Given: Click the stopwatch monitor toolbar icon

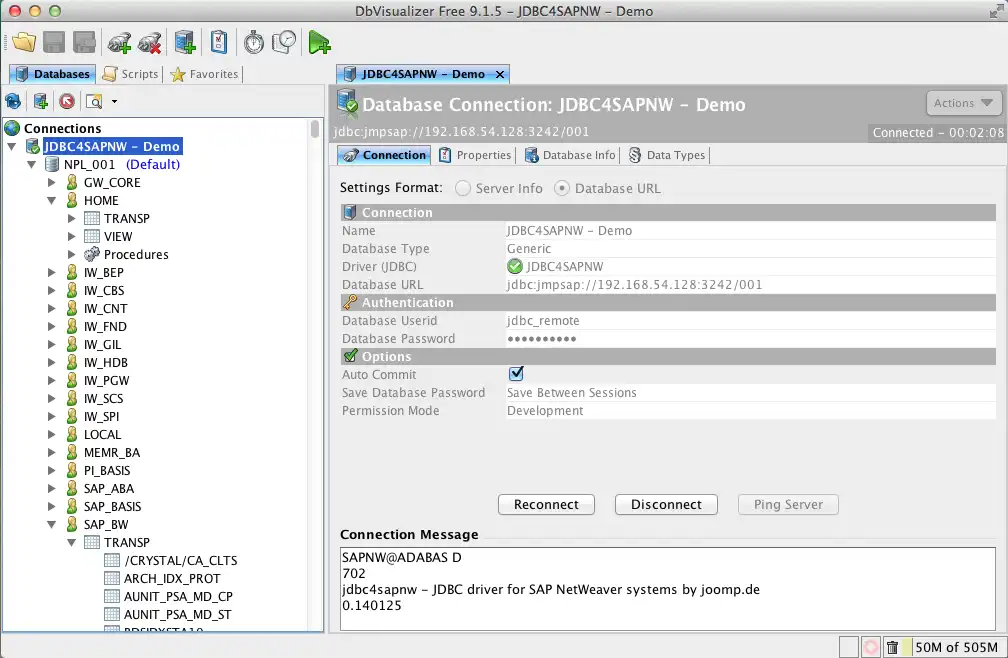Looking at the screenshot, I should click(254, 42).
